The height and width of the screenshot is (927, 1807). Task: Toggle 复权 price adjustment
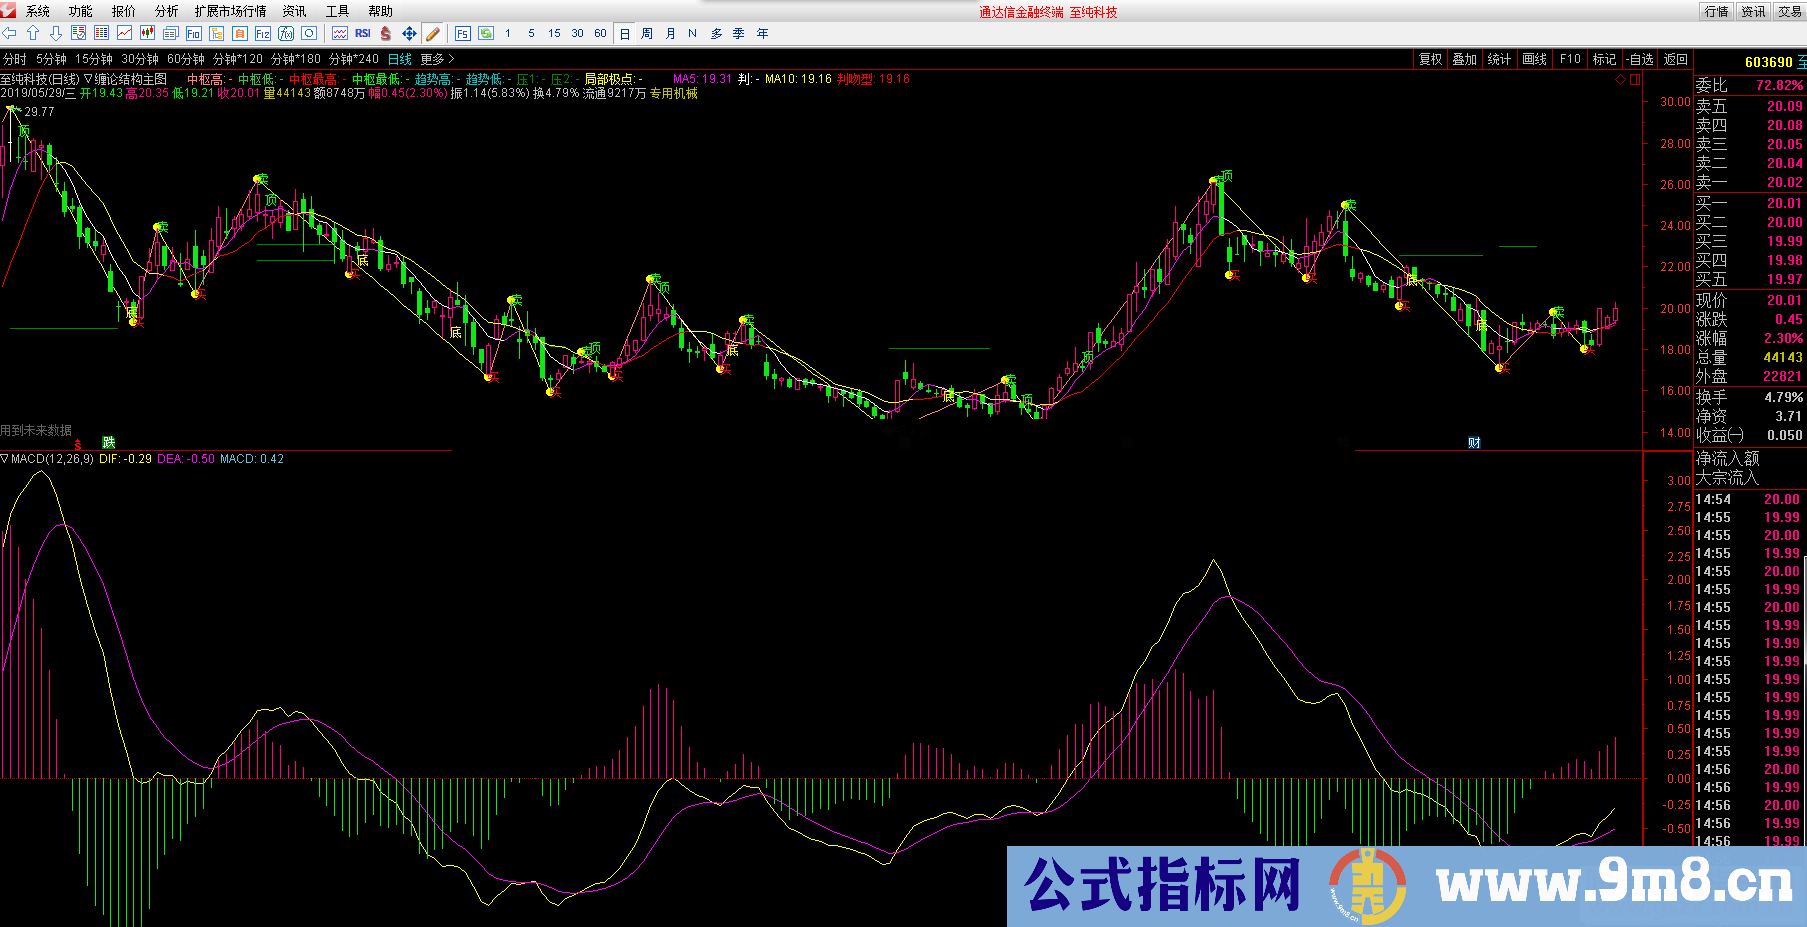click(x=1431, y=58)
